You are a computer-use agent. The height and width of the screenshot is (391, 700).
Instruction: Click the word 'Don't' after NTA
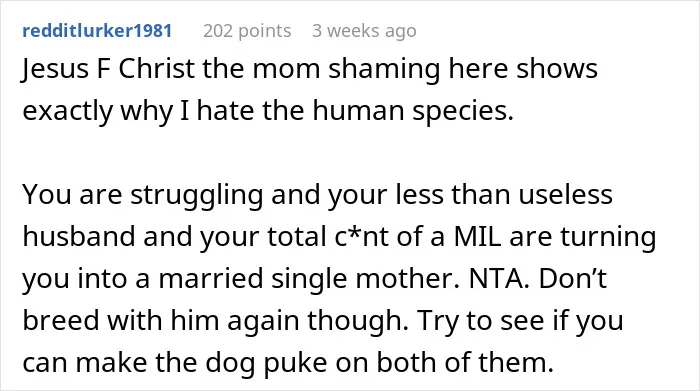pyautogui.click(x=572, y=279)
